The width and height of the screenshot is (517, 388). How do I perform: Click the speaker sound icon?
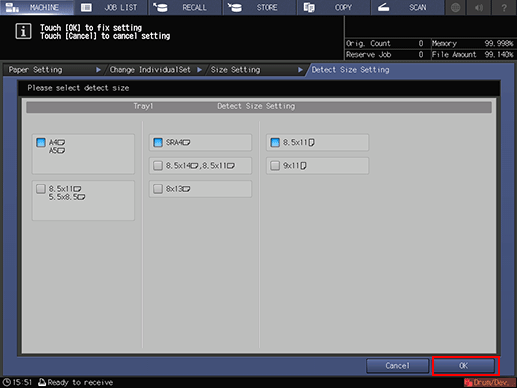click(x=479, y=7)
